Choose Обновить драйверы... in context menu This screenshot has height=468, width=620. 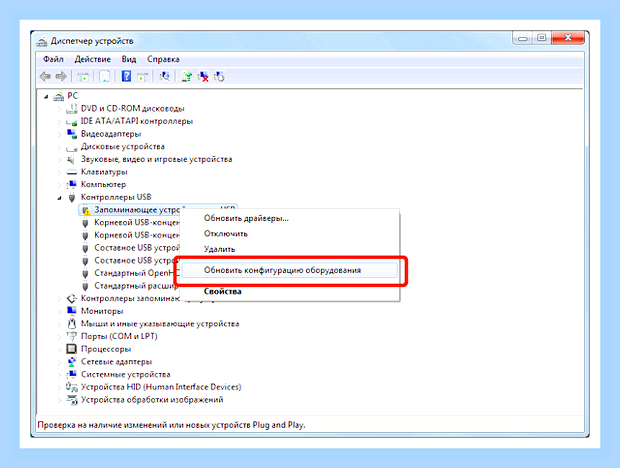pyautogui.click(x=289, y=218)
